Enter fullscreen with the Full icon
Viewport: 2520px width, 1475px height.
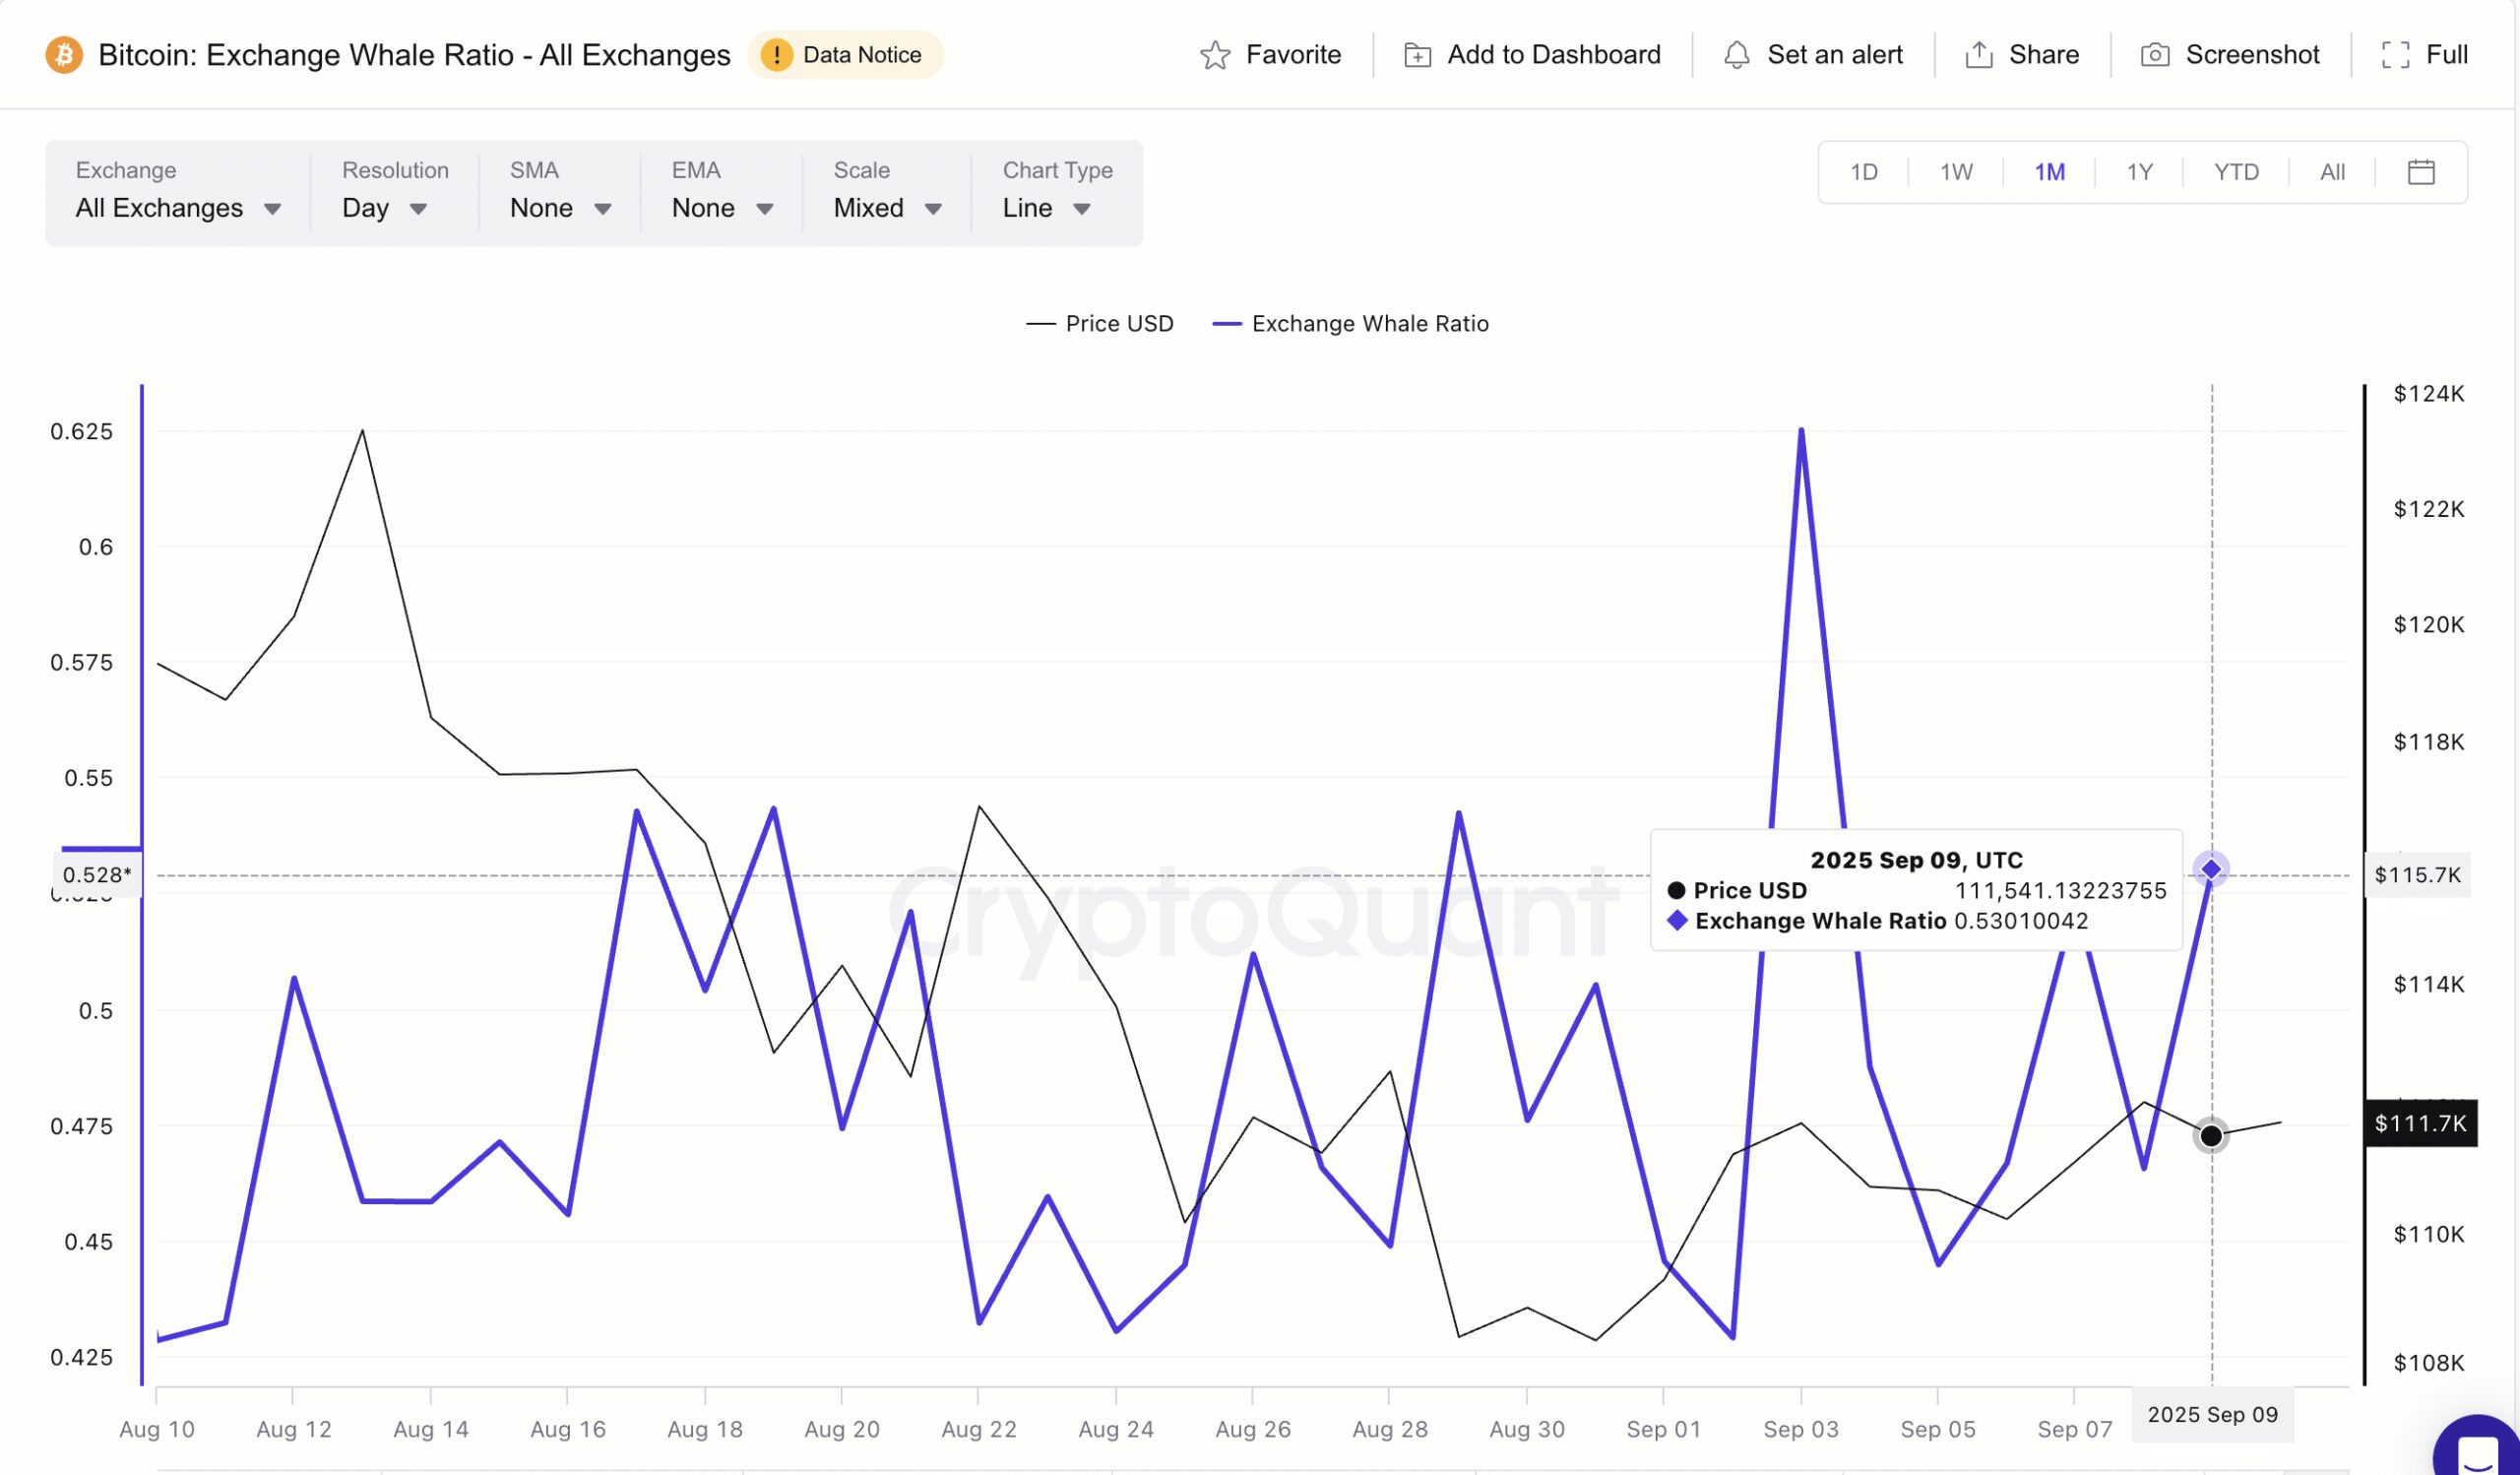click(x=2397, y=55)
